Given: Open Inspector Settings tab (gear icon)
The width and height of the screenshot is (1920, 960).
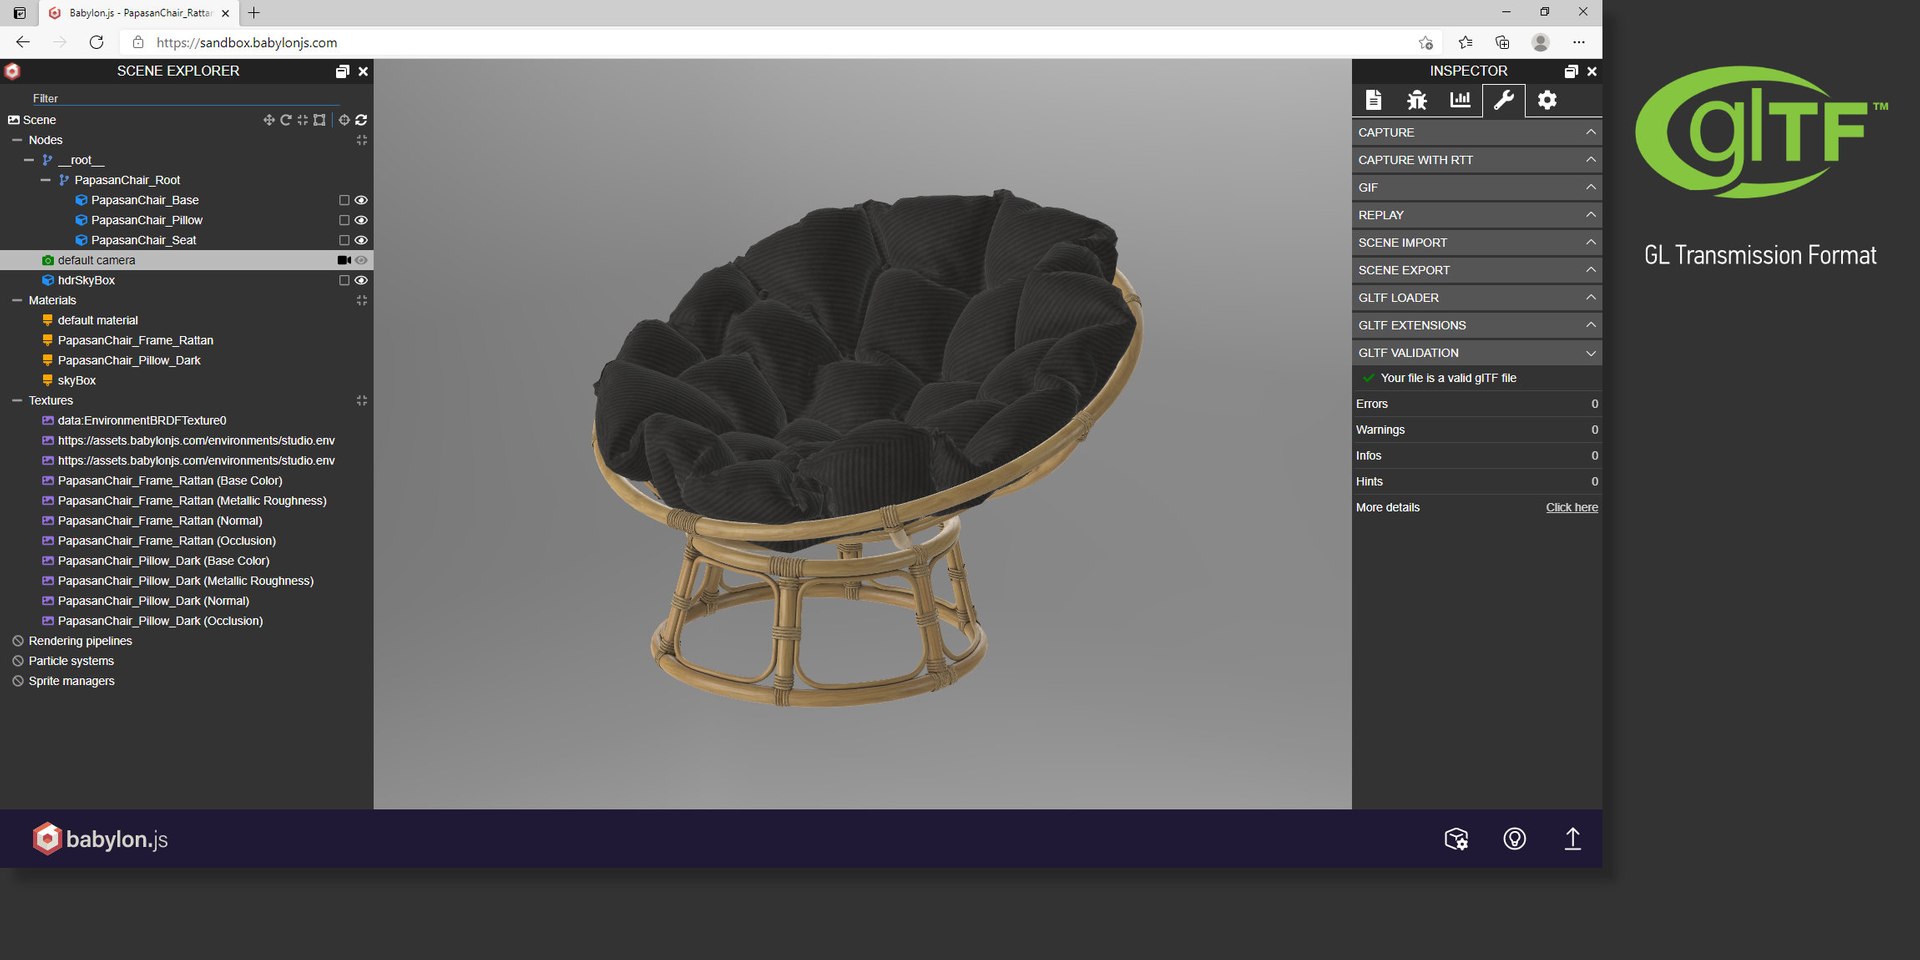Looking at the screenshot, I should point(1547,100).
